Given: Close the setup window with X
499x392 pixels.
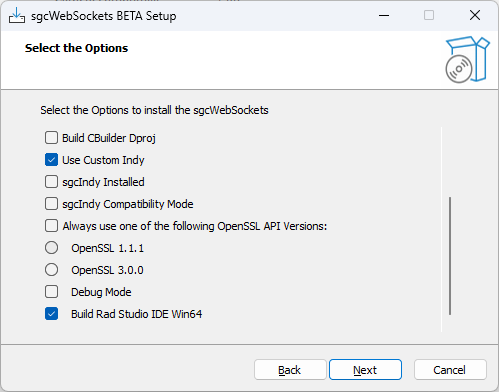Looking at the screenshot, I should point(475,15).
